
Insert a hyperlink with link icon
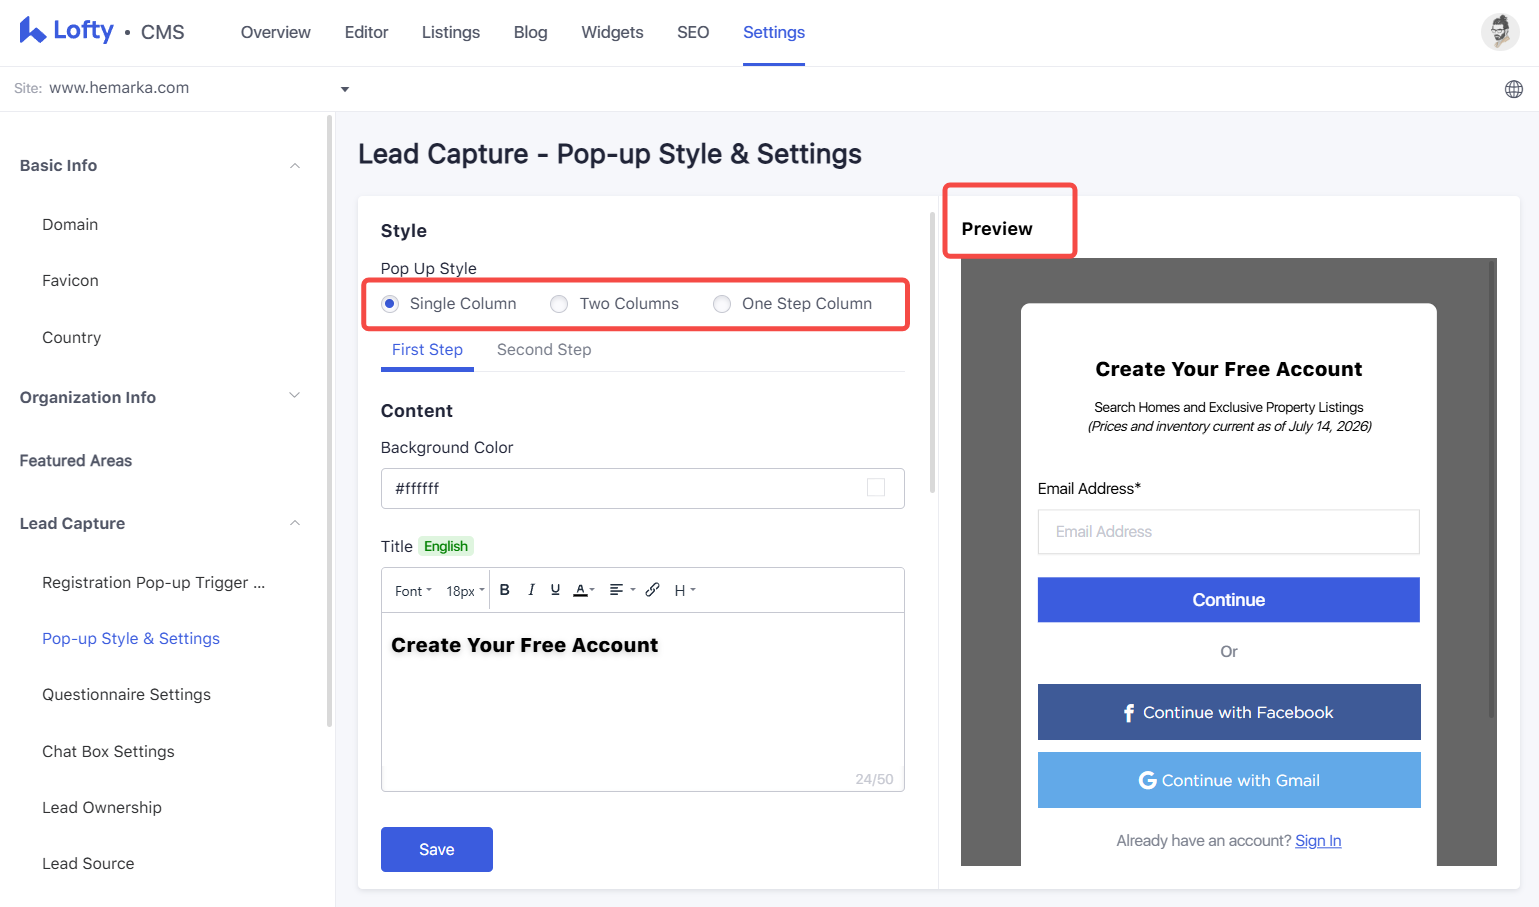point(652,590)
